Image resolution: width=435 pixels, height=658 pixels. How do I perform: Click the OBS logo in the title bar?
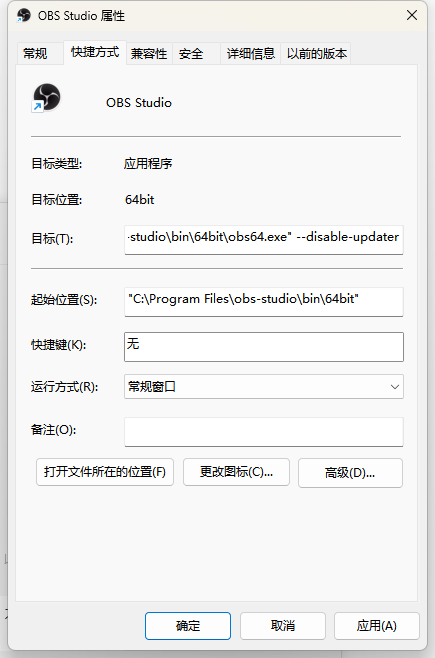(x=24, y=16)
